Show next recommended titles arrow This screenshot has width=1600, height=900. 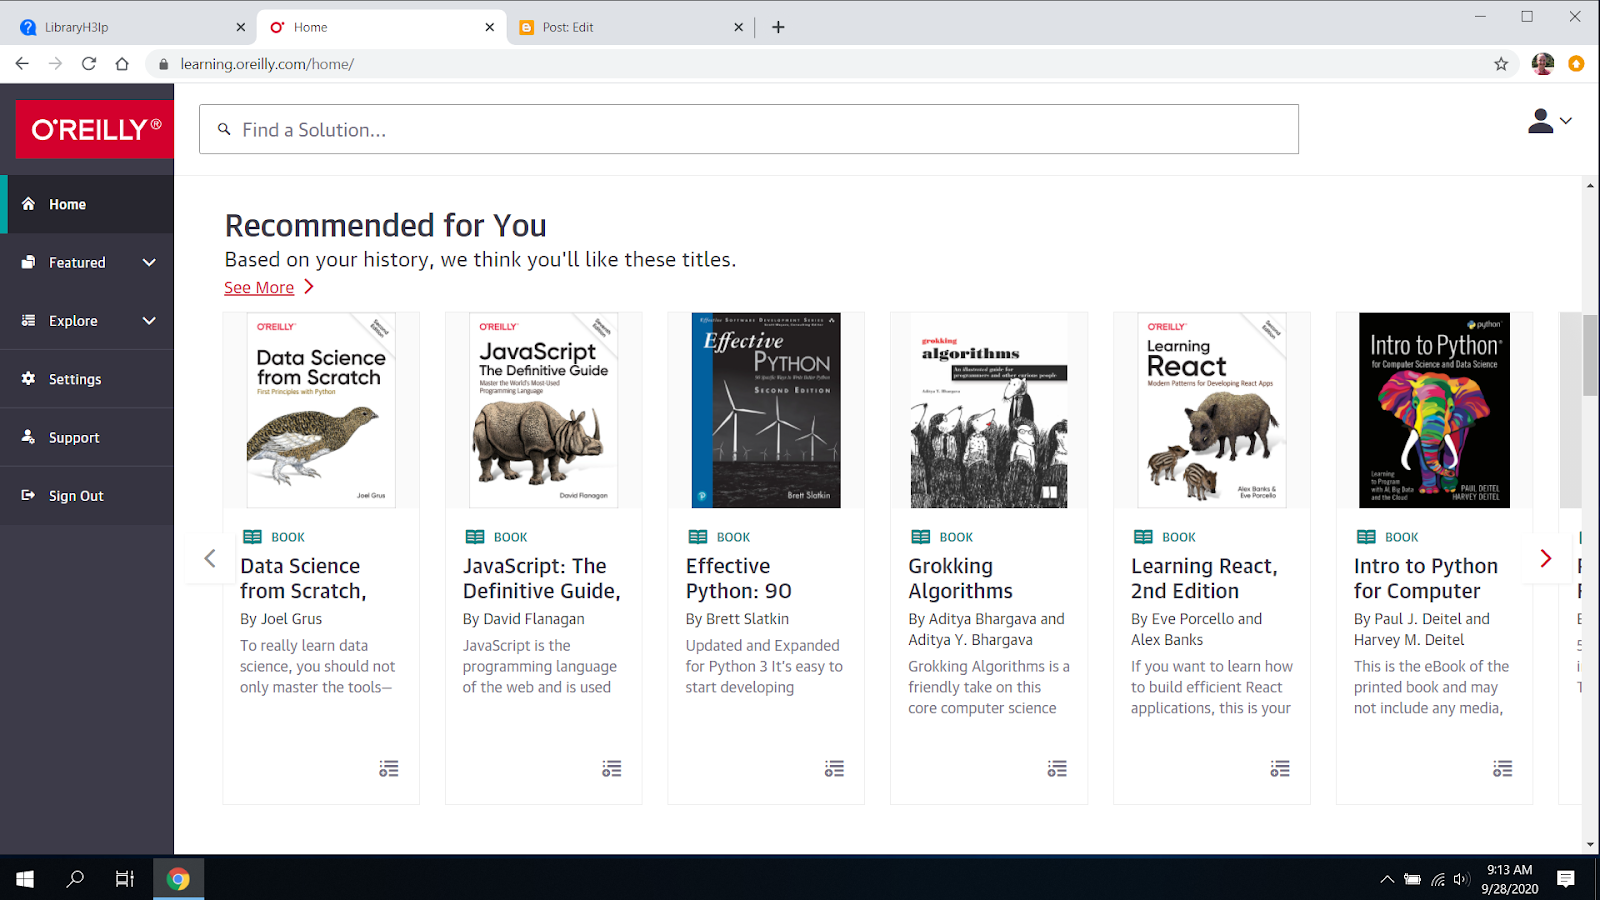(x=1546, y=558)
